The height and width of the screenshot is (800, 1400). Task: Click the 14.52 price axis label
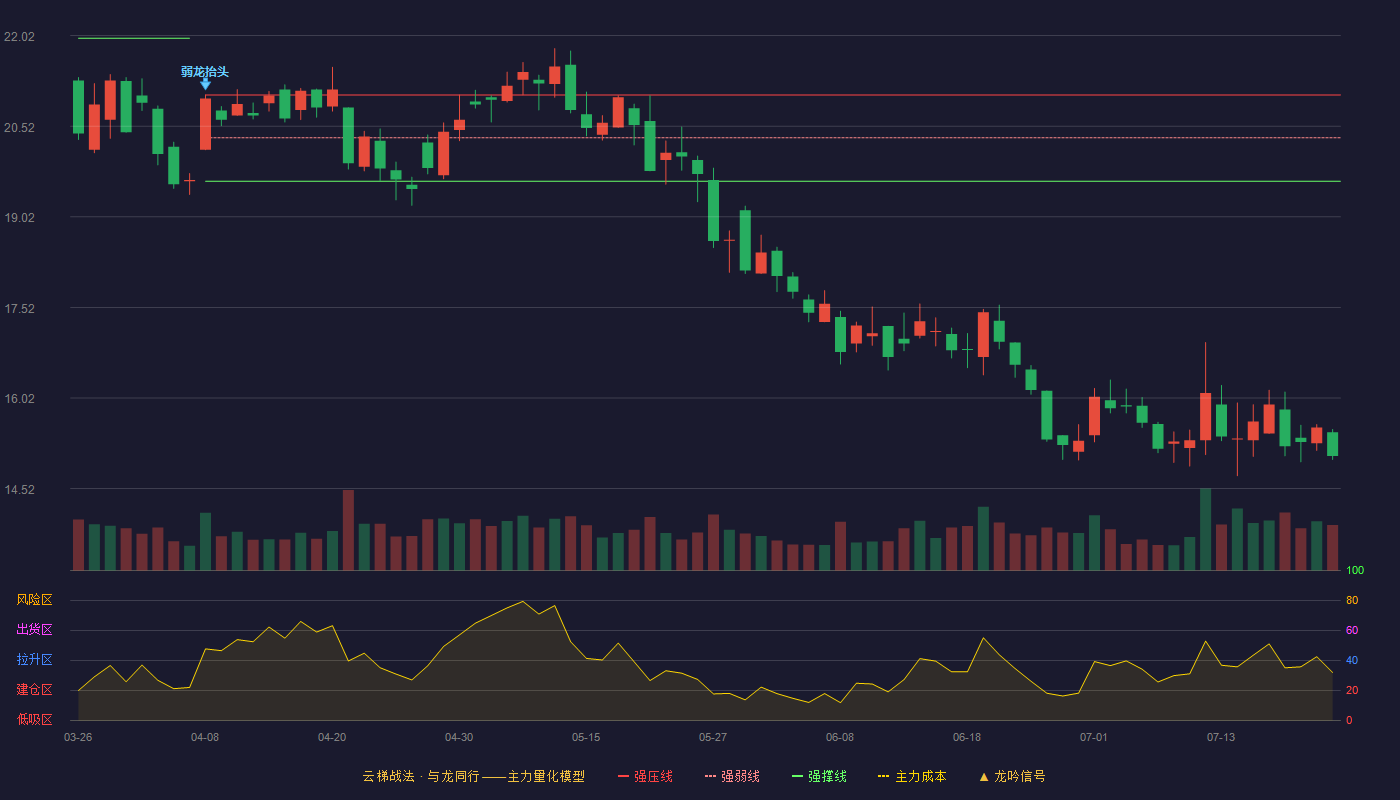point(19,490)
